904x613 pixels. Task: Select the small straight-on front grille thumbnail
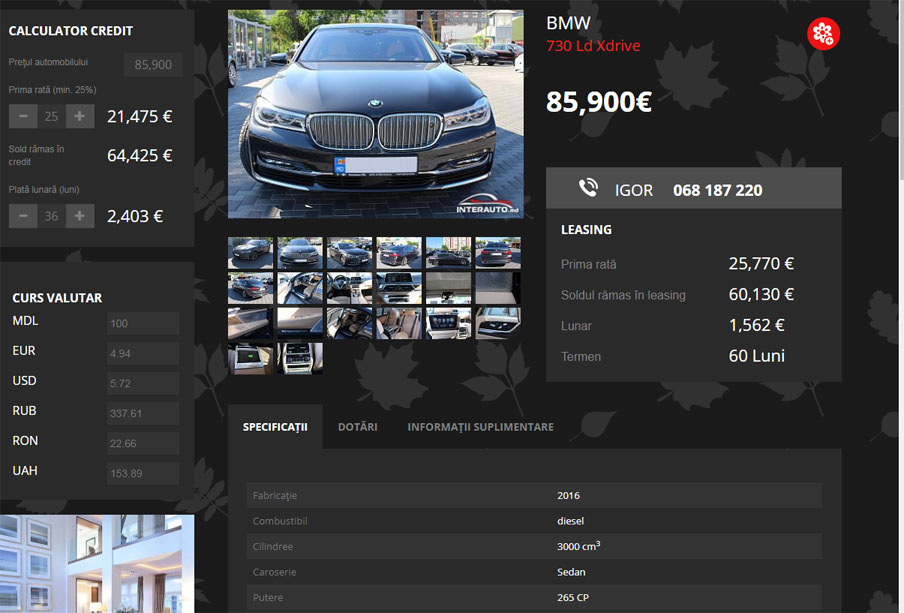[300, 253]
